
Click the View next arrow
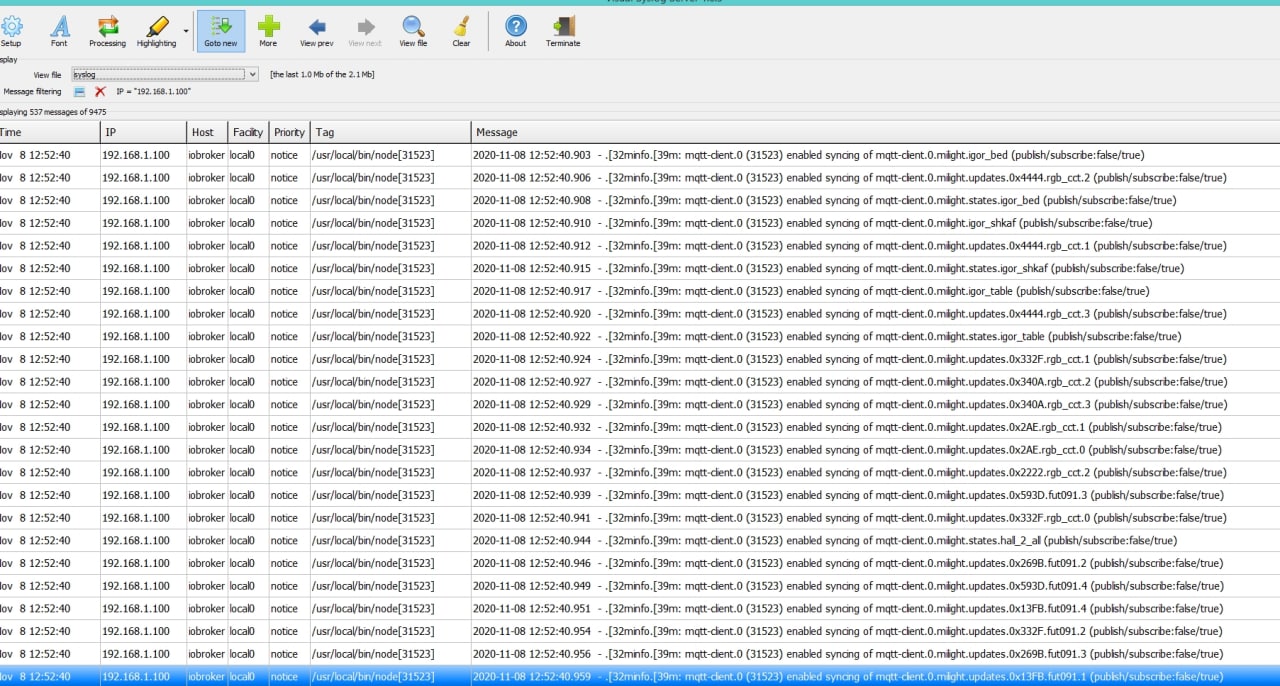coord(365,31)
